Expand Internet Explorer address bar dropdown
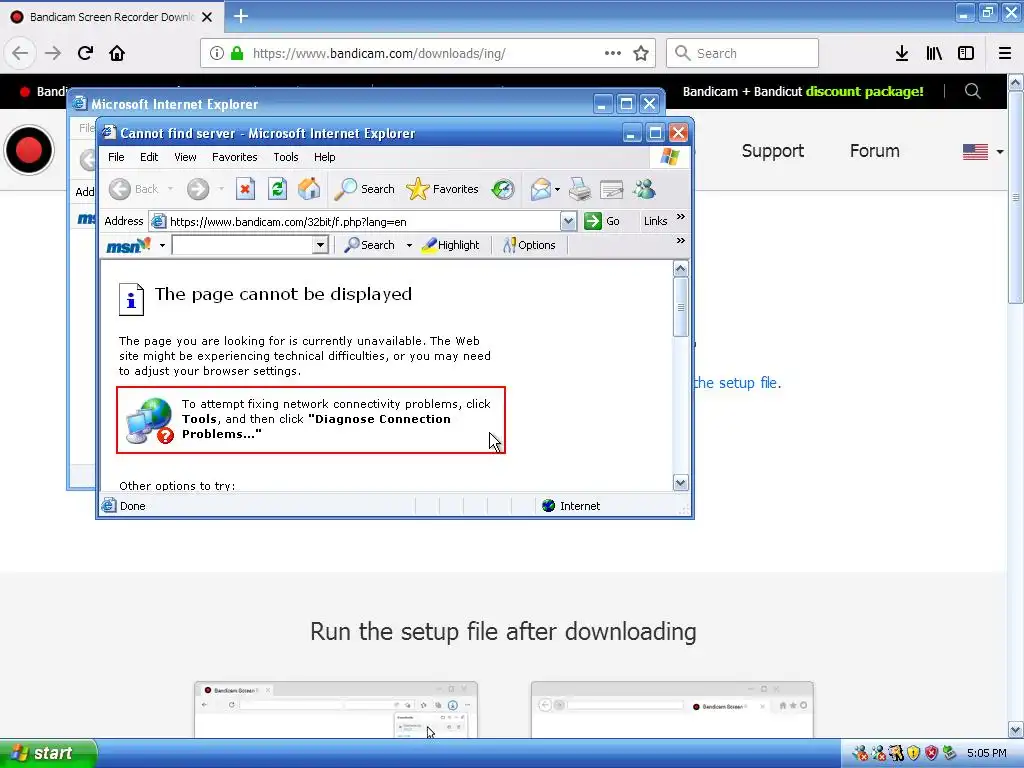The width and height of the screenshot is (1024, 768). point(568,221)
